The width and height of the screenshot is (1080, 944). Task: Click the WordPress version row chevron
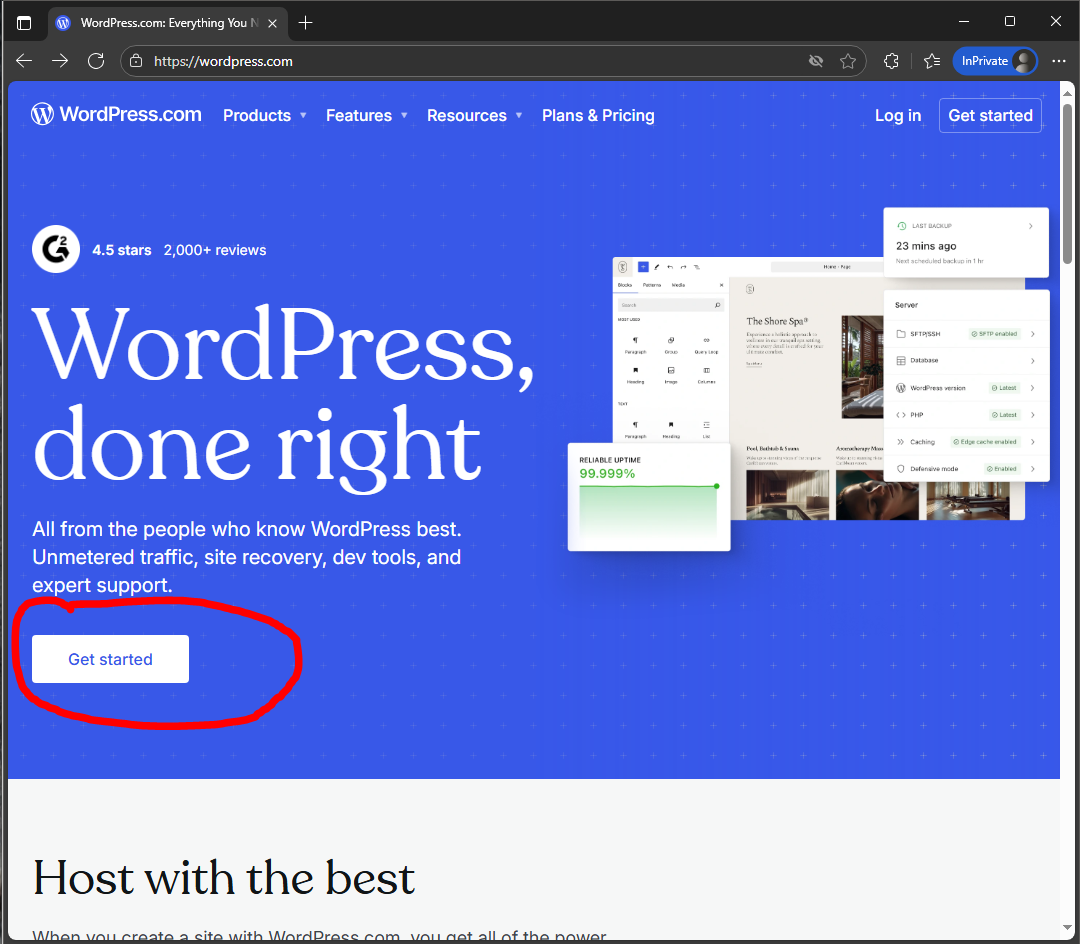point(1032,388)
